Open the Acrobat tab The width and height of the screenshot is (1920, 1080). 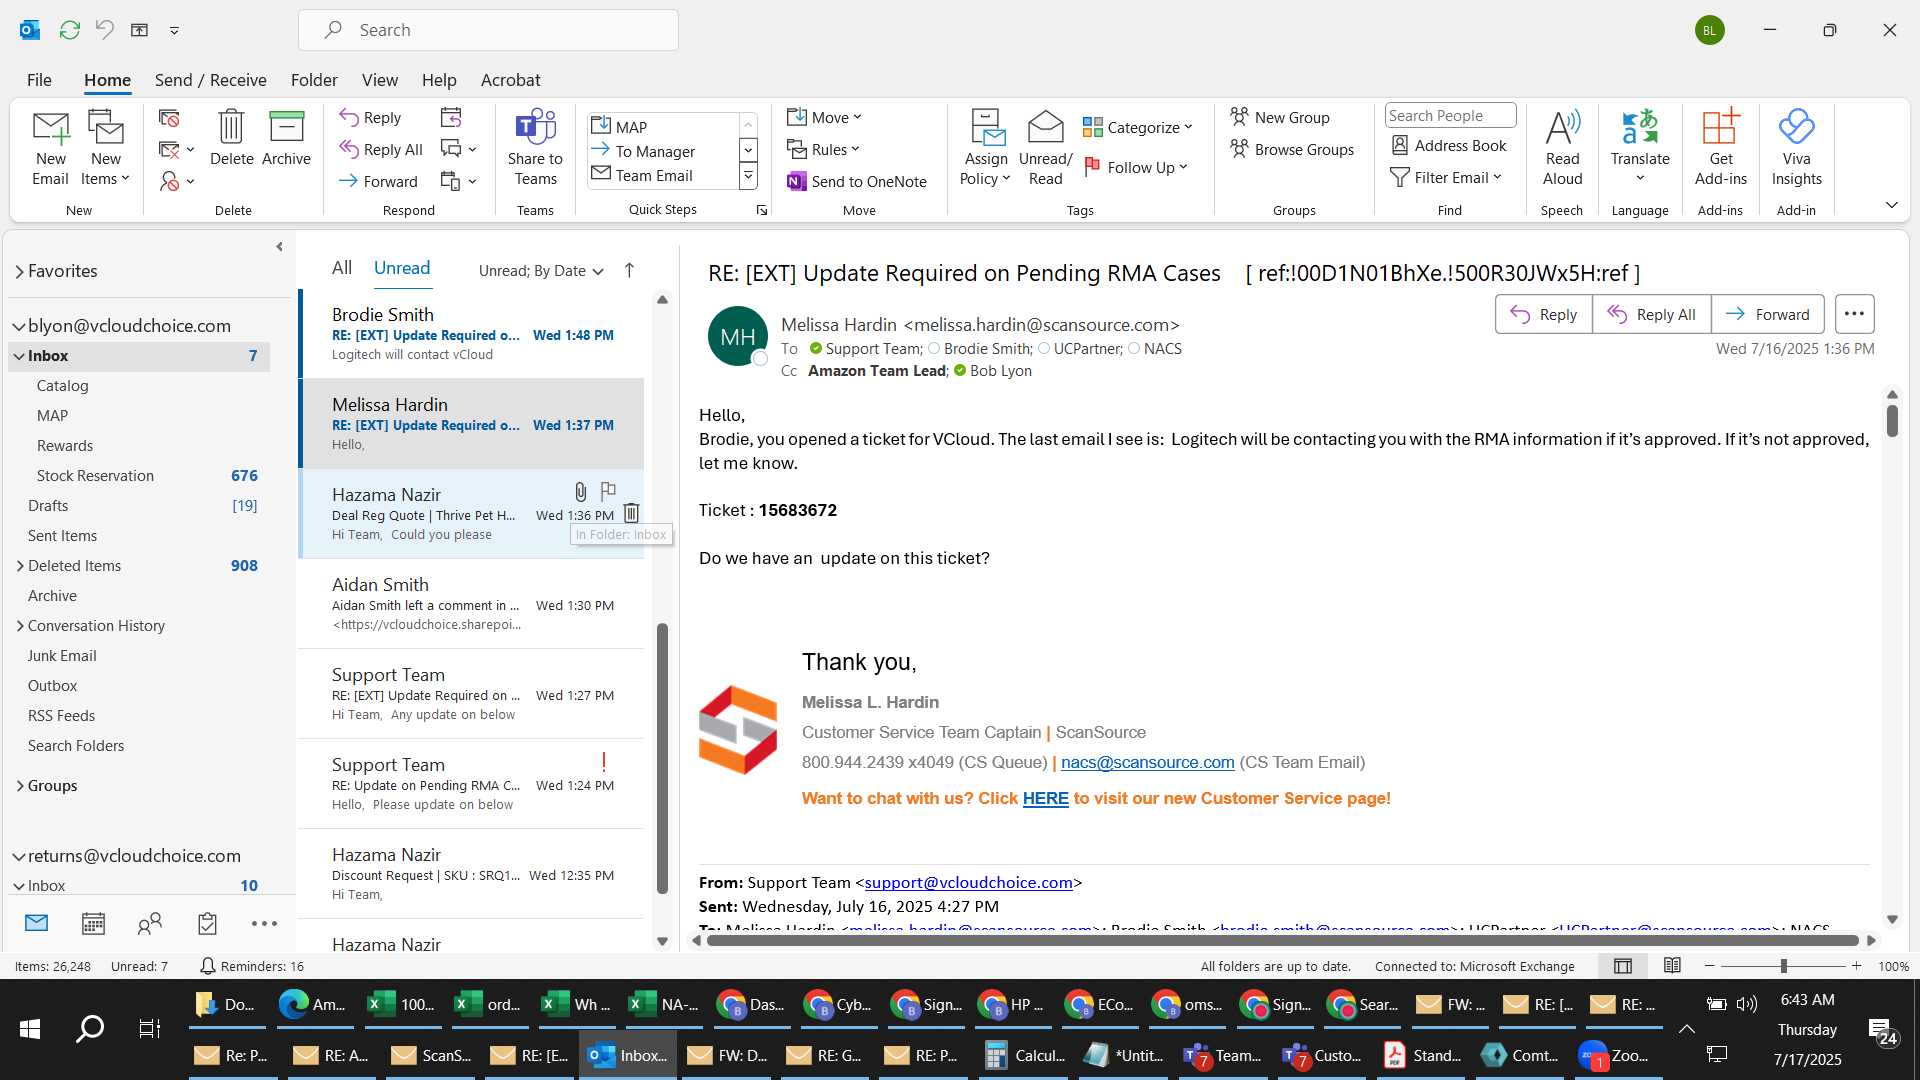510,80
